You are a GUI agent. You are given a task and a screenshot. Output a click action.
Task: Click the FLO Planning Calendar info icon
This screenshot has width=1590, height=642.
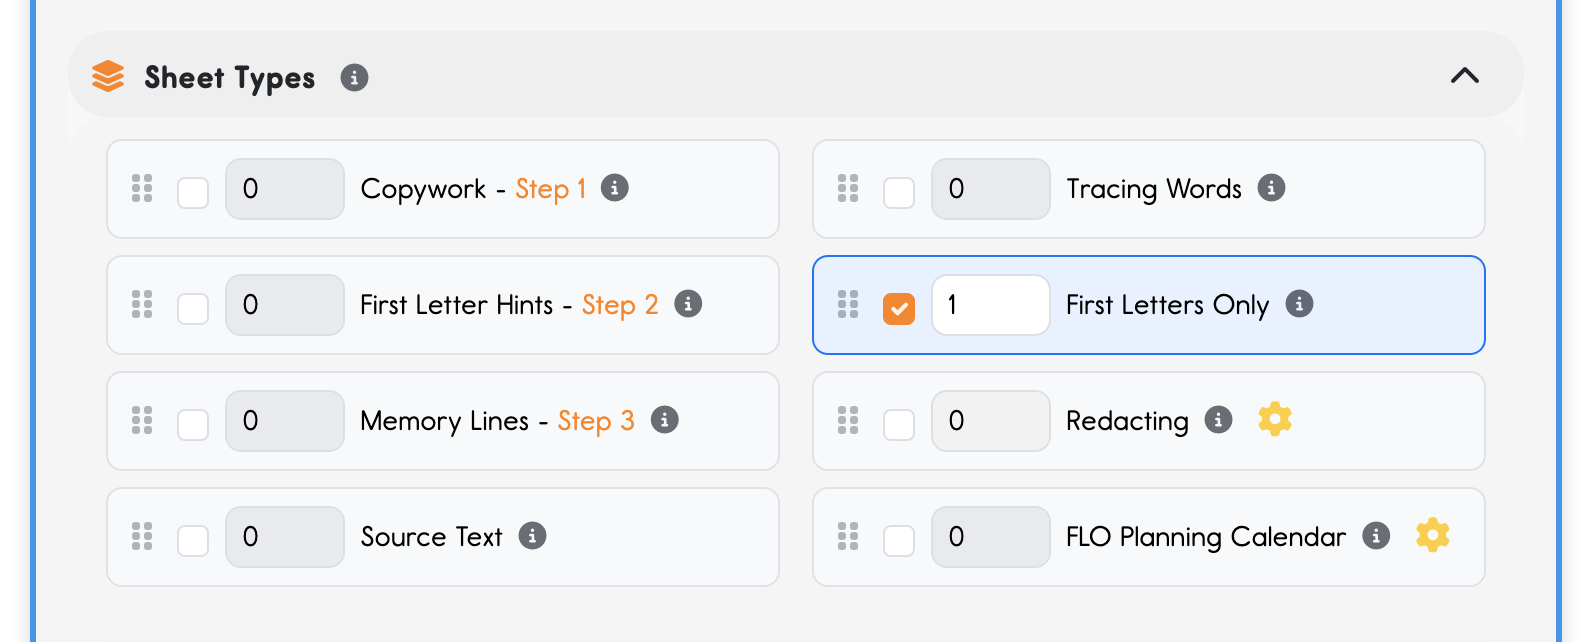[x=1376, y=536]
